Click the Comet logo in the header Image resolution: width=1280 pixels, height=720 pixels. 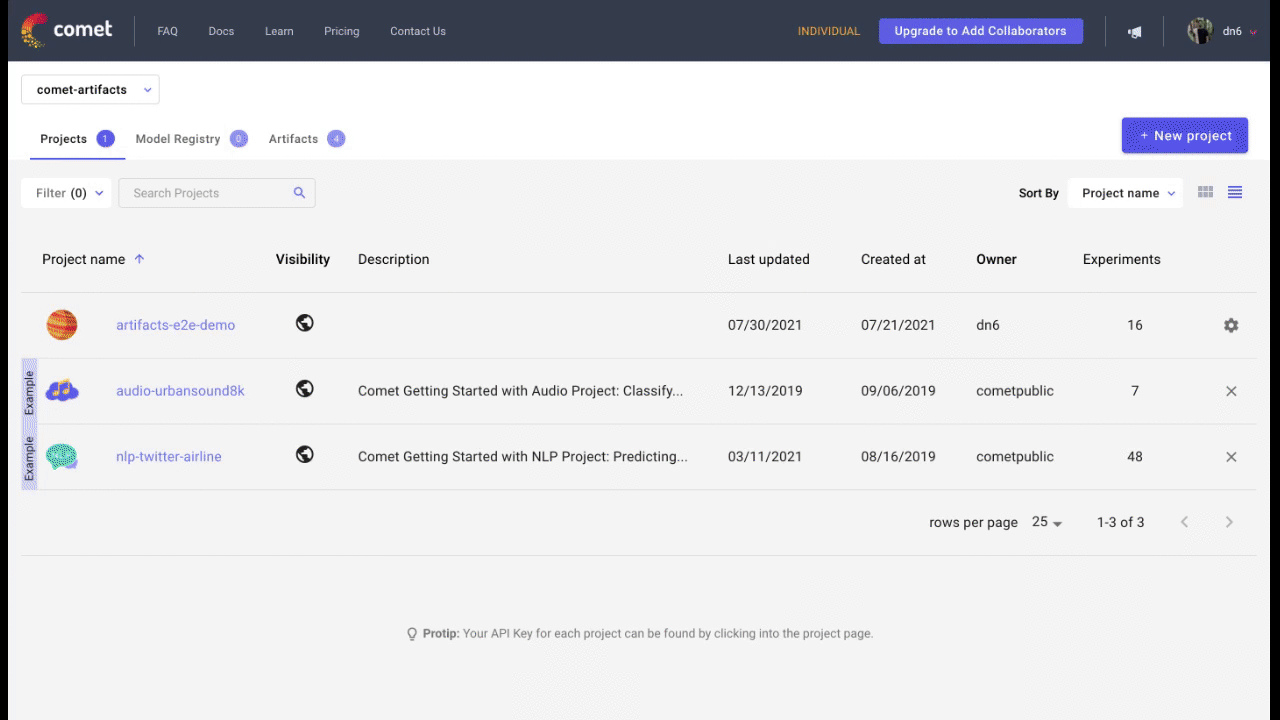tap(66, 30)
